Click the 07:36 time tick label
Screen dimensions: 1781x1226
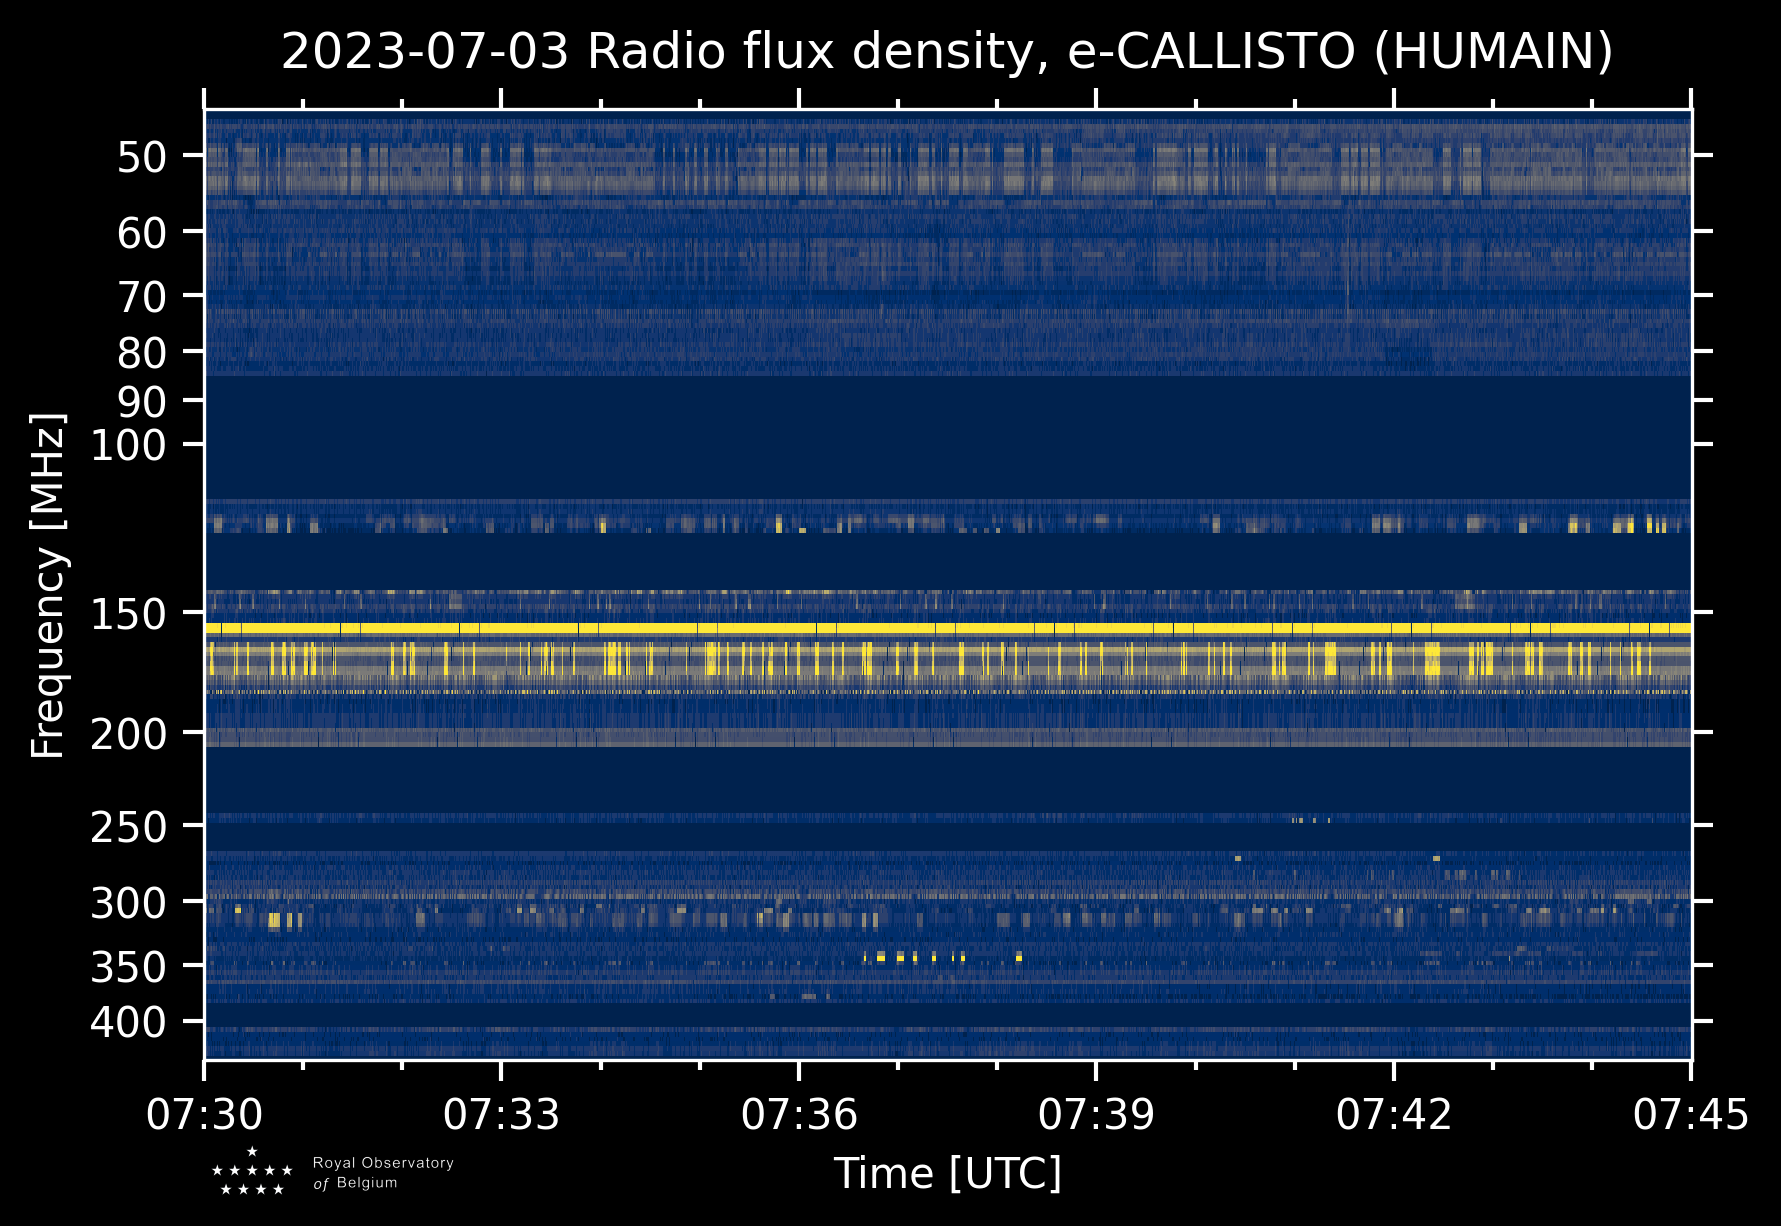799,1114
